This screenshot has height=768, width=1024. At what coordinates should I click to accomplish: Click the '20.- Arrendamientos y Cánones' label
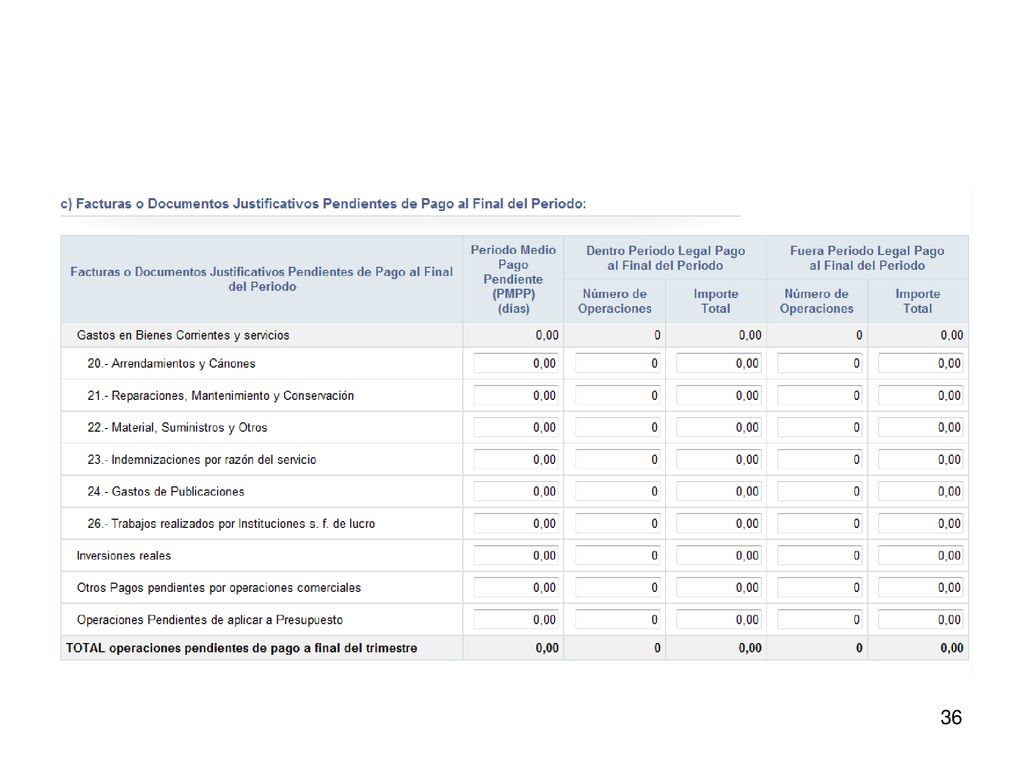coord(171,363)
